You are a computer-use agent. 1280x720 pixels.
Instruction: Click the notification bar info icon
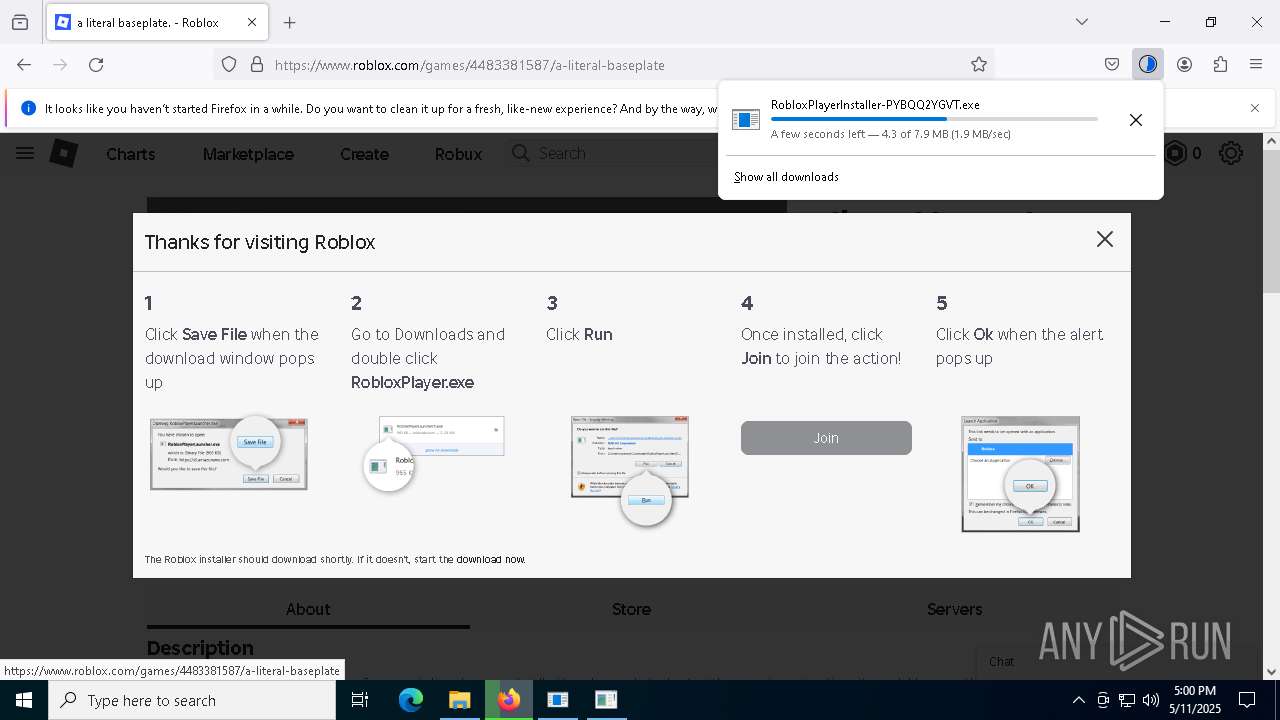pyautogui.click(x=28, y=108)
